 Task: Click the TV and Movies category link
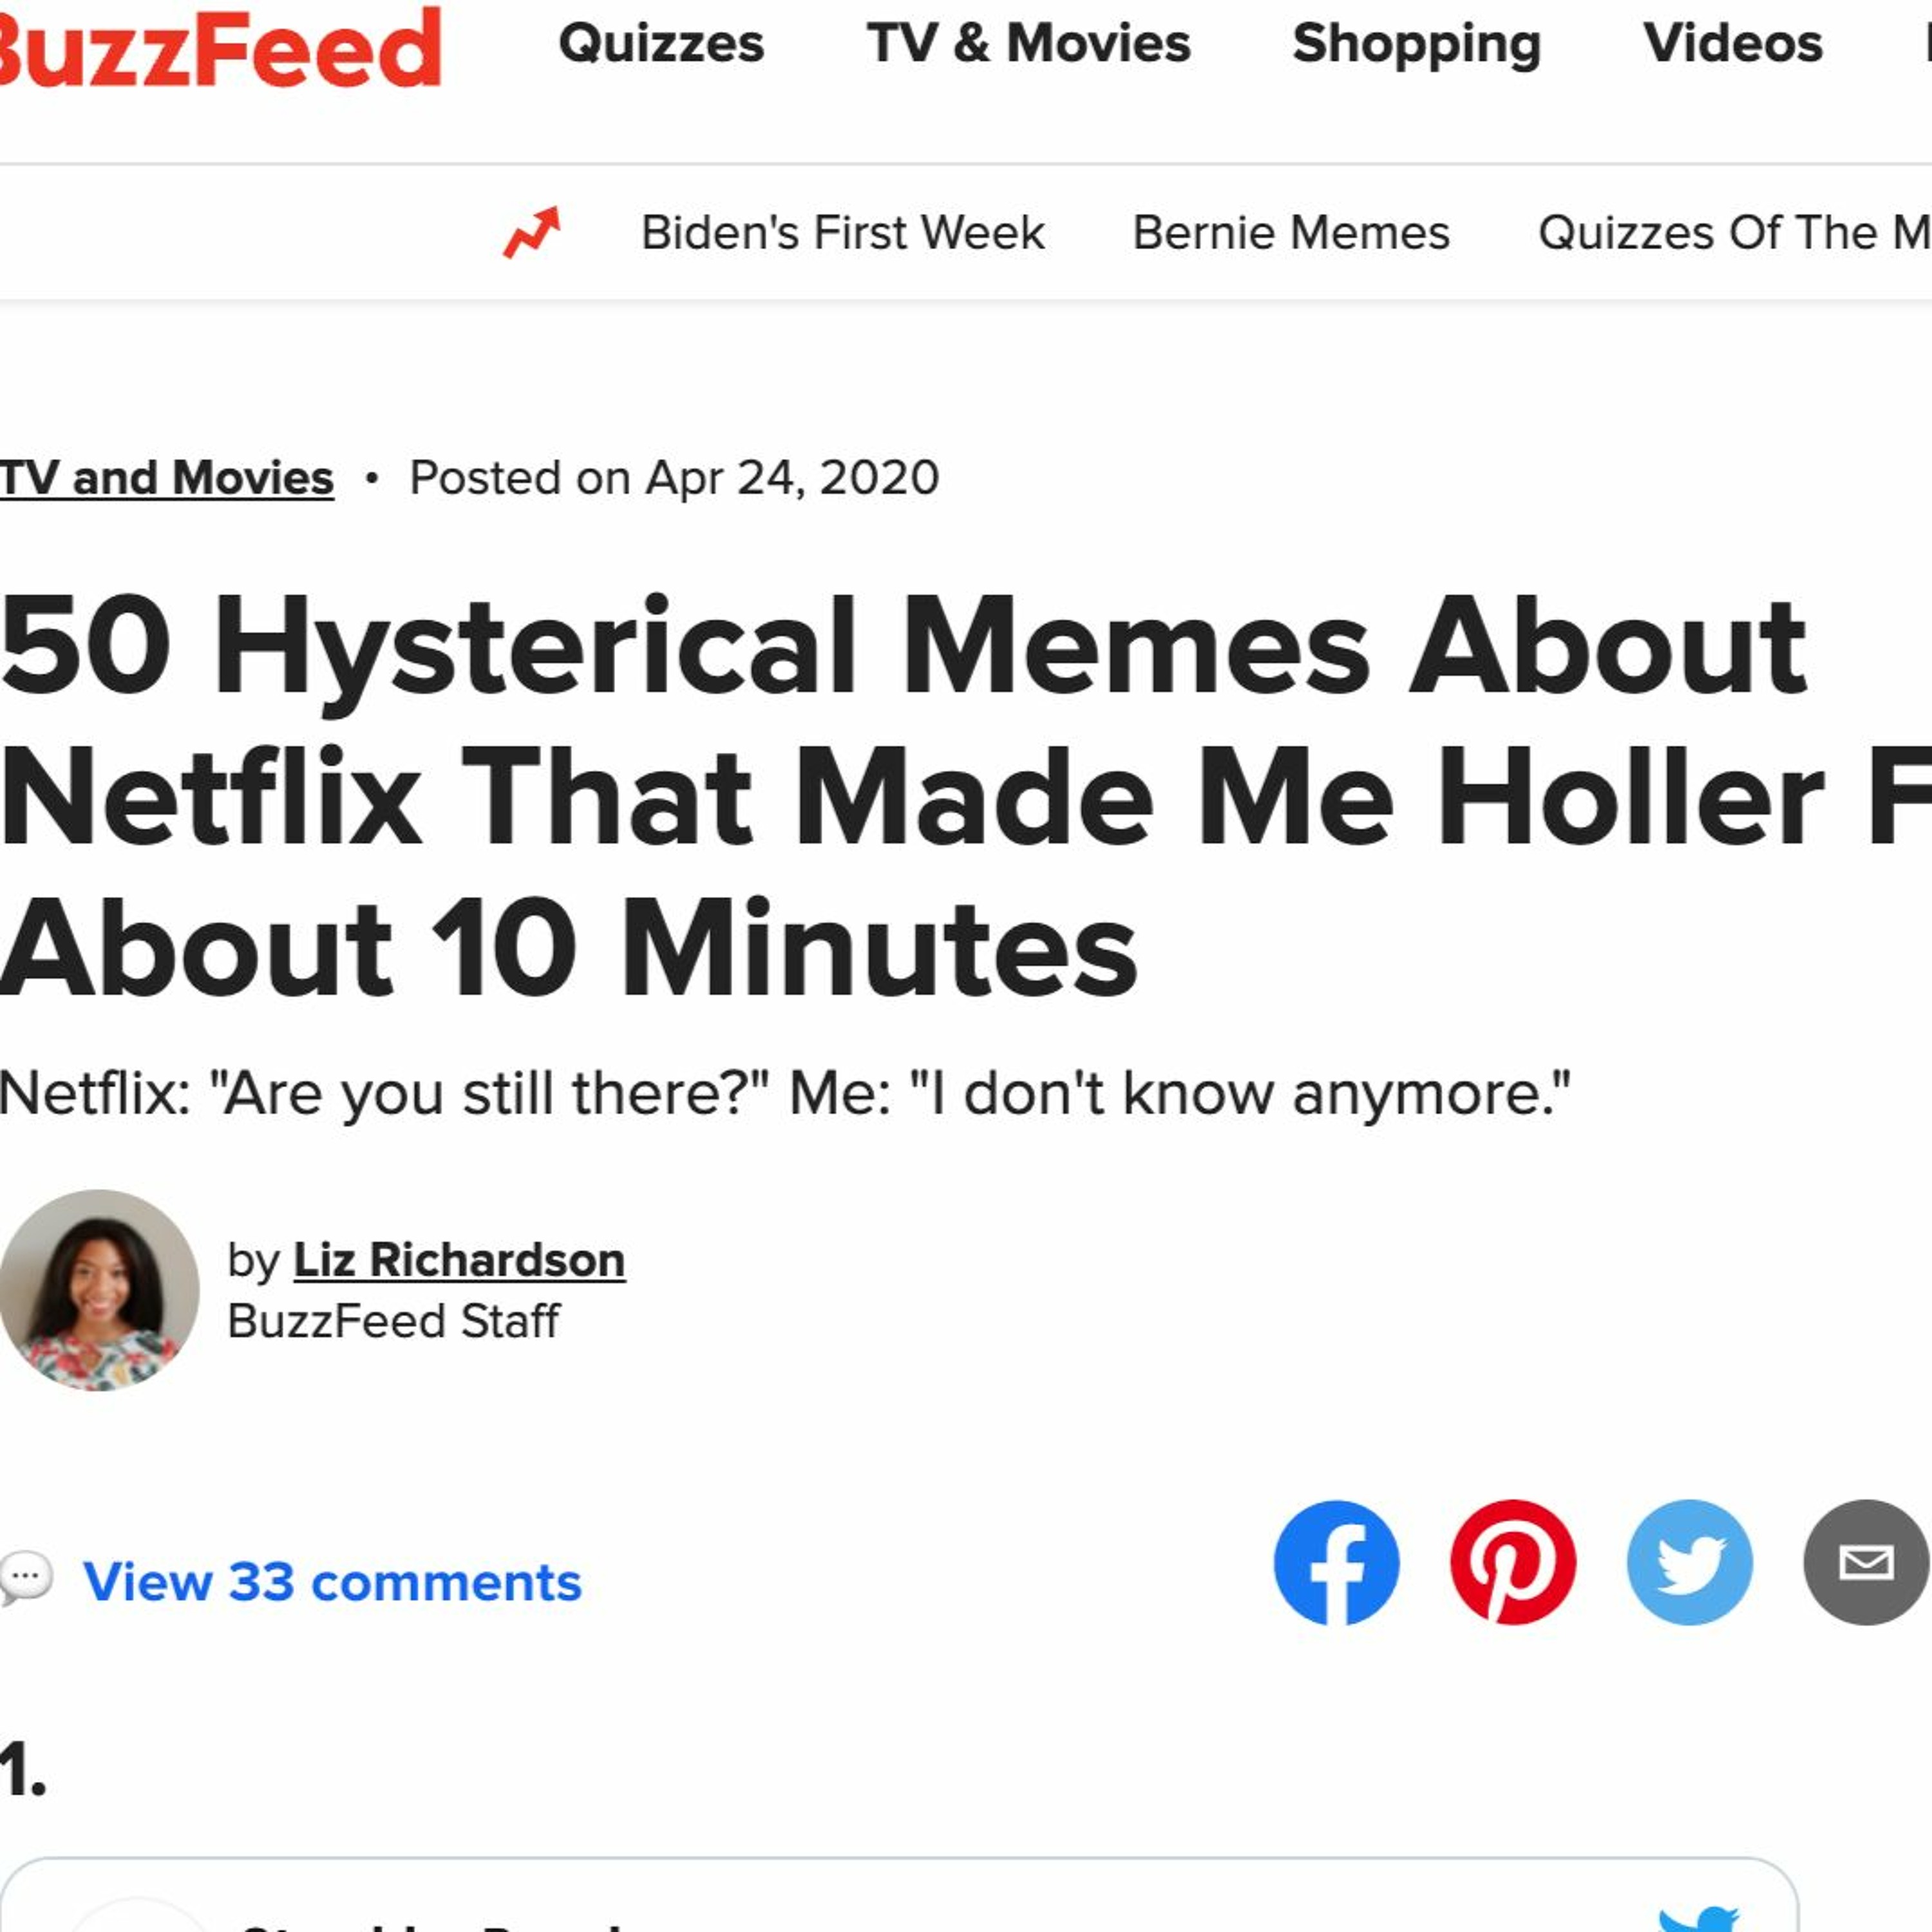(x=167, y=478)
